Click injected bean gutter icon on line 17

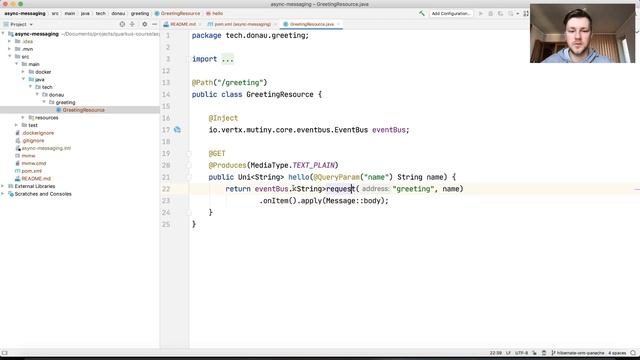[x=177, y=130]
